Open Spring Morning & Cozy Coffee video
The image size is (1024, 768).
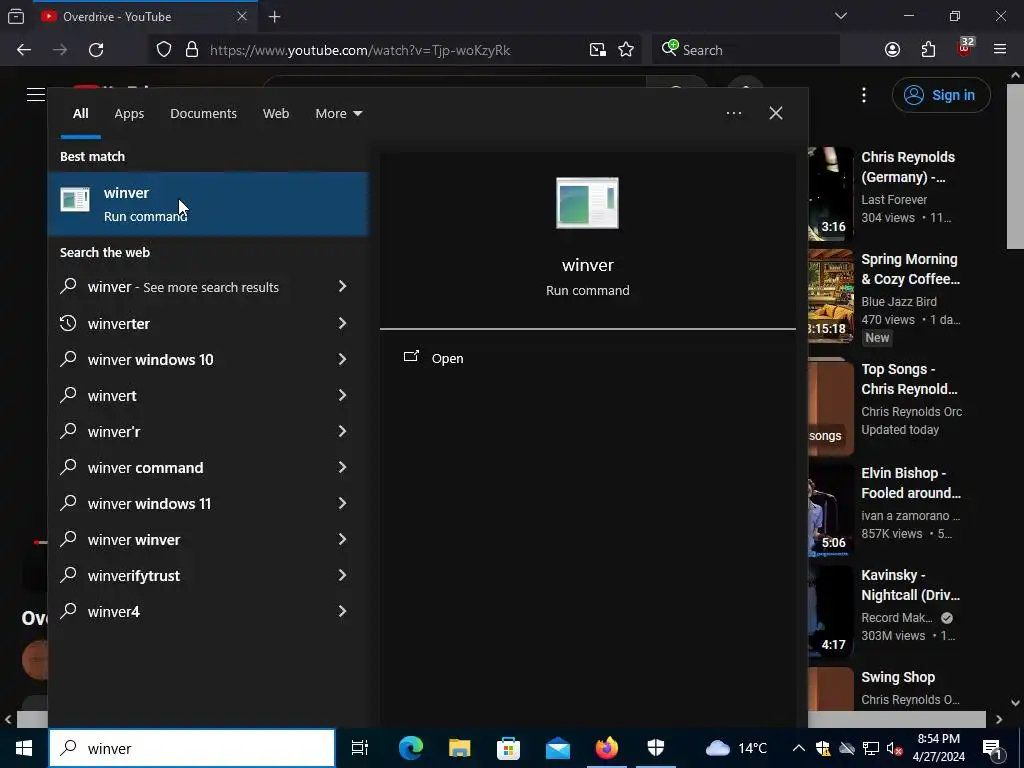(x=910, y=269)
